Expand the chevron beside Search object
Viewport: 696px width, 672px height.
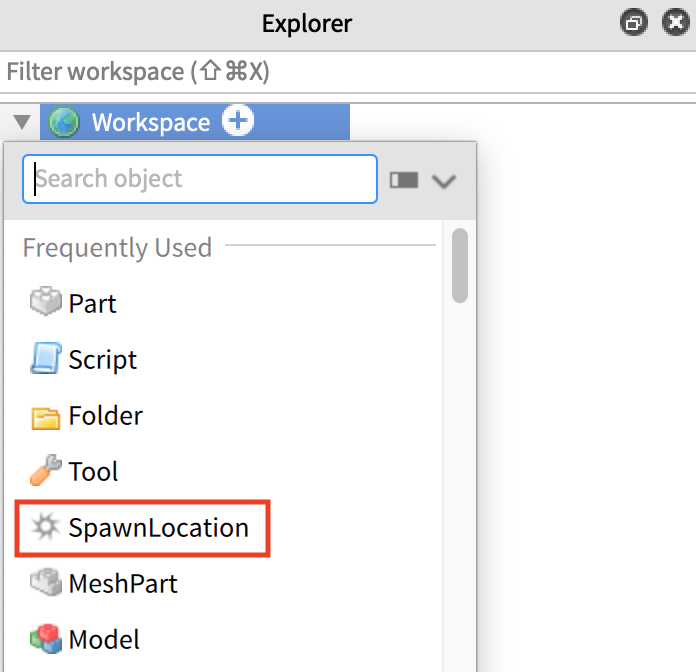tap(444, 181)
